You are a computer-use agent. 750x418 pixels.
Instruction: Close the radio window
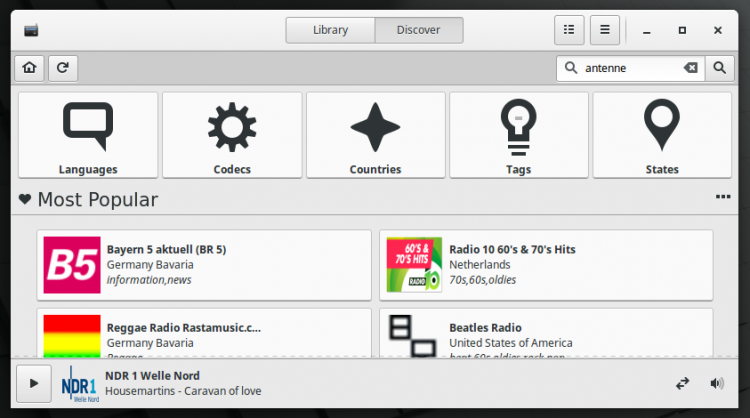[x=718, y=31]
